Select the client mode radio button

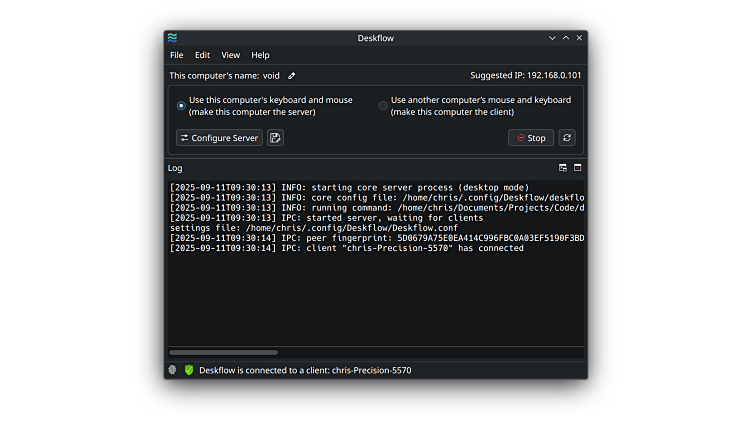[x=383, y=105]
